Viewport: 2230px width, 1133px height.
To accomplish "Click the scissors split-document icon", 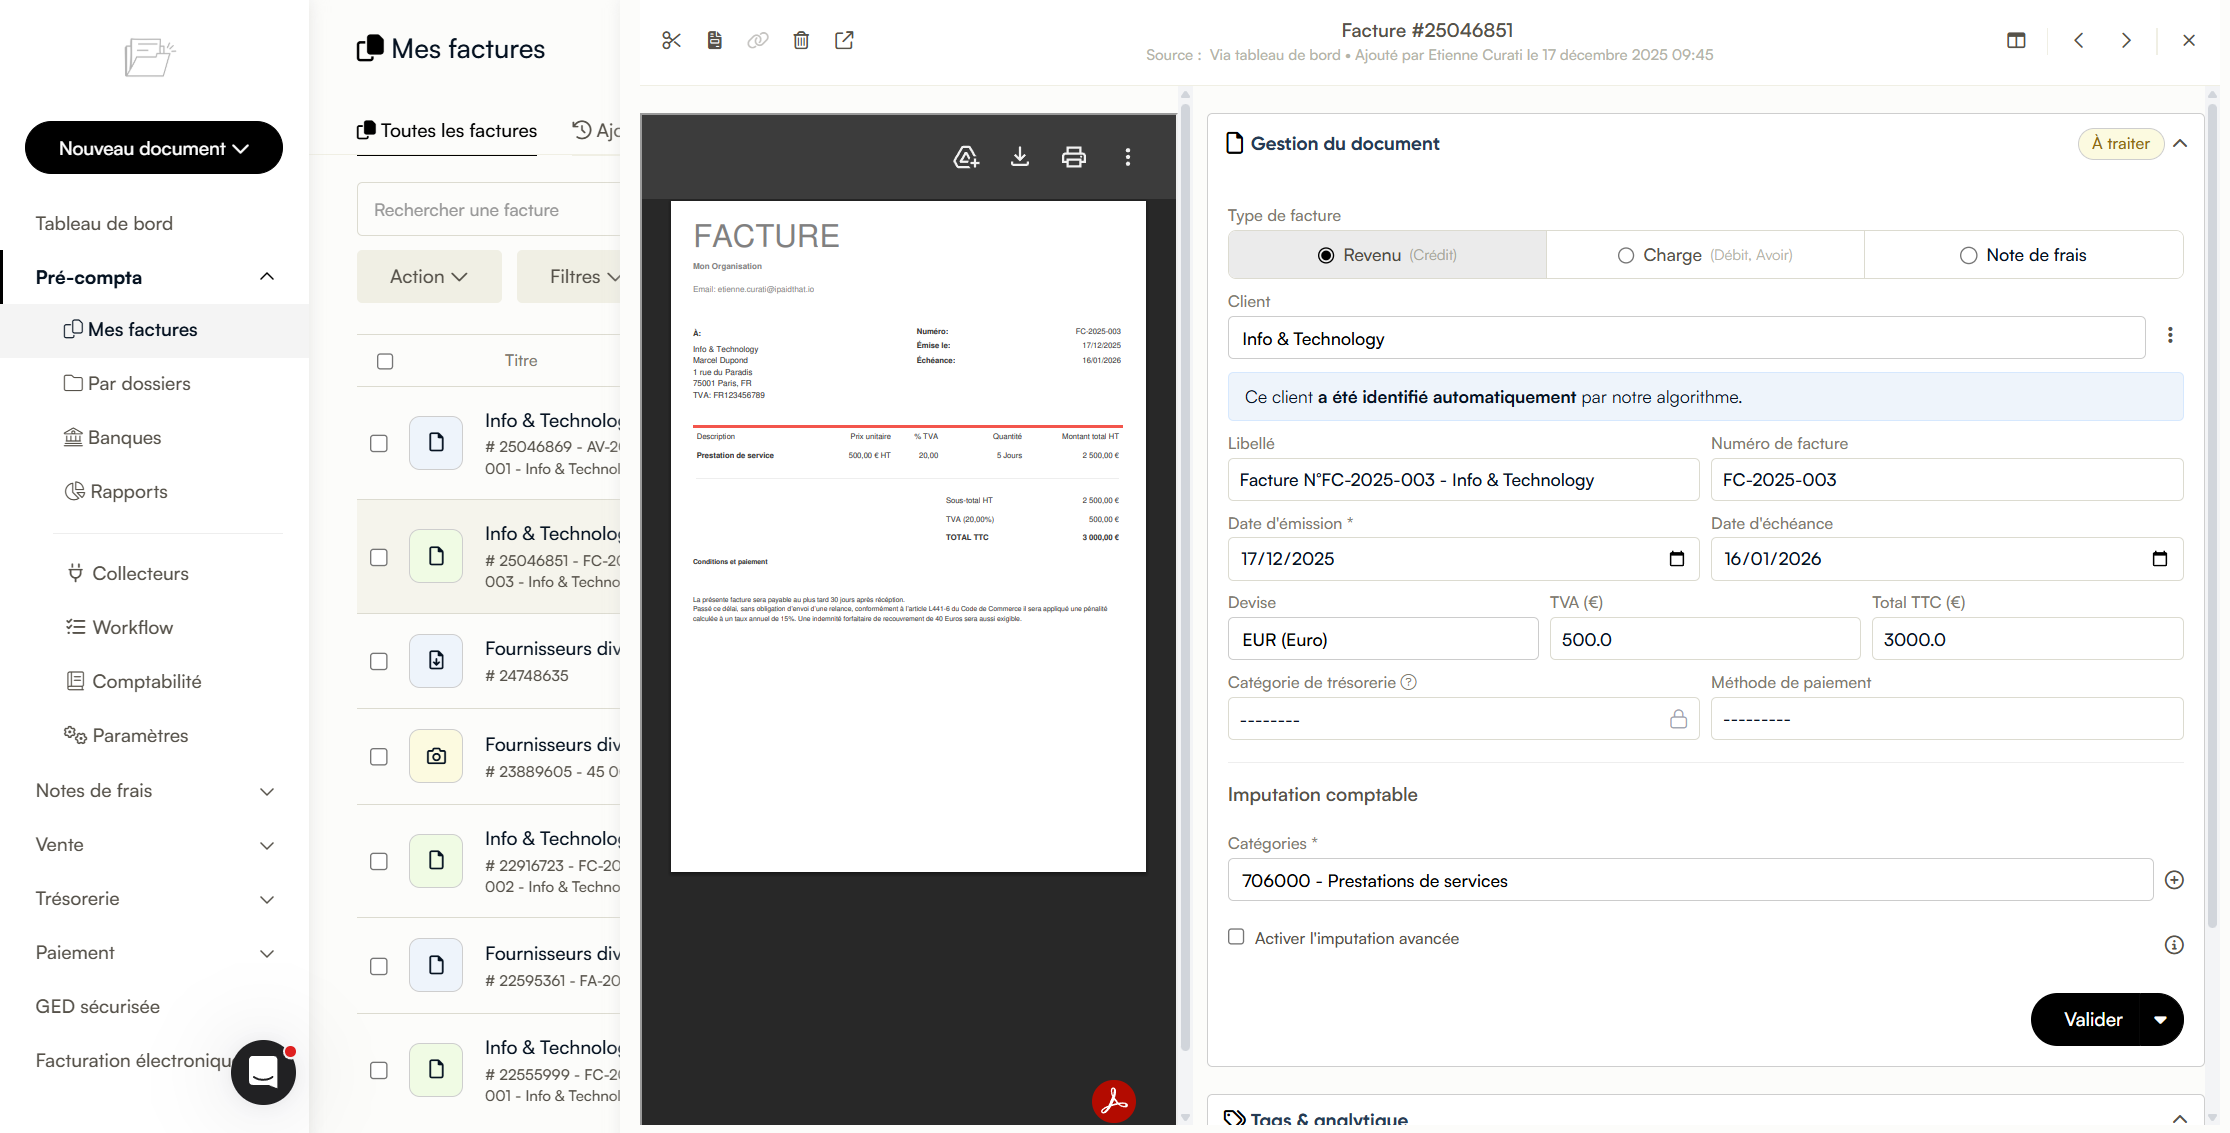I will pyautogui.click(x=671, y=40).
